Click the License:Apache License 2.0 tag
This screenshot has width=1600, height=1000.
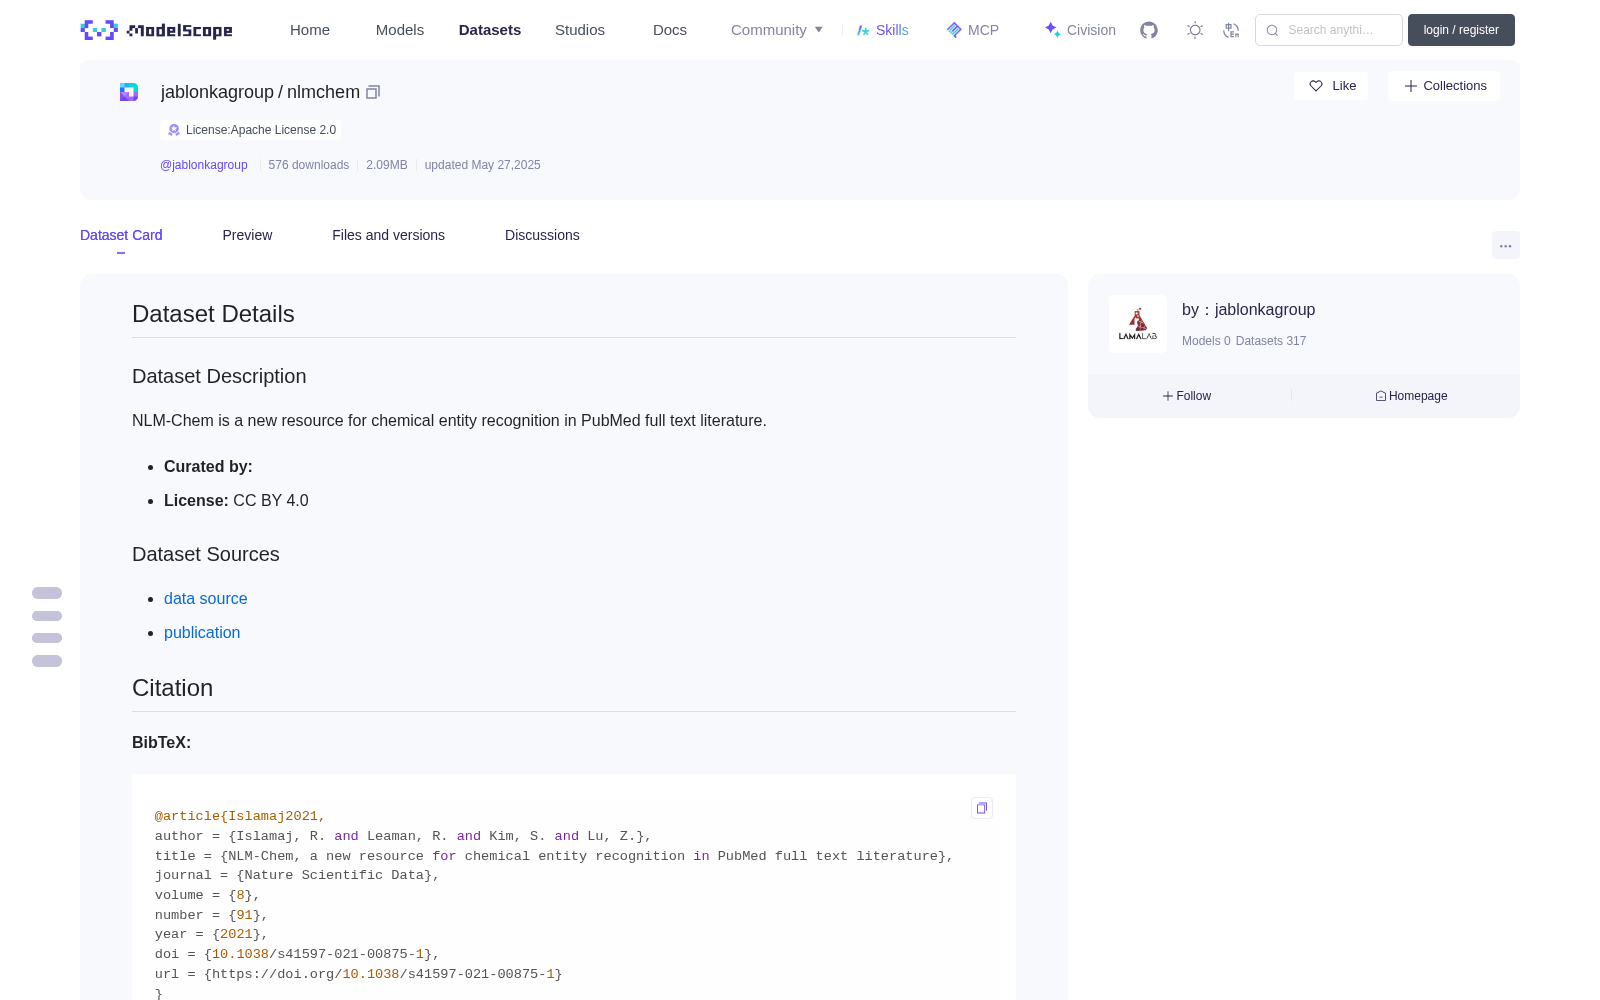(251, 130)
